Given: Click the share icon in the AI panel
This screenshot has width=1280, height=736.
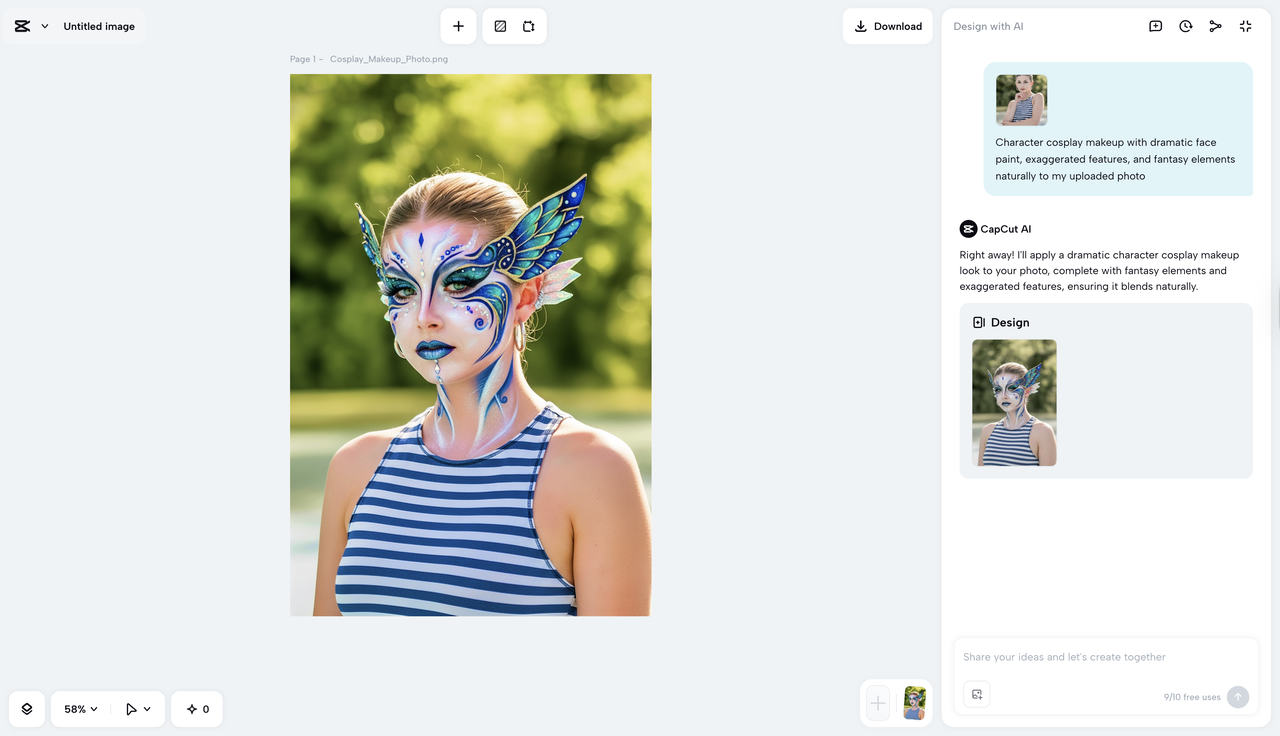Looking at the screenshot, I should click(x=1215, y=26).
